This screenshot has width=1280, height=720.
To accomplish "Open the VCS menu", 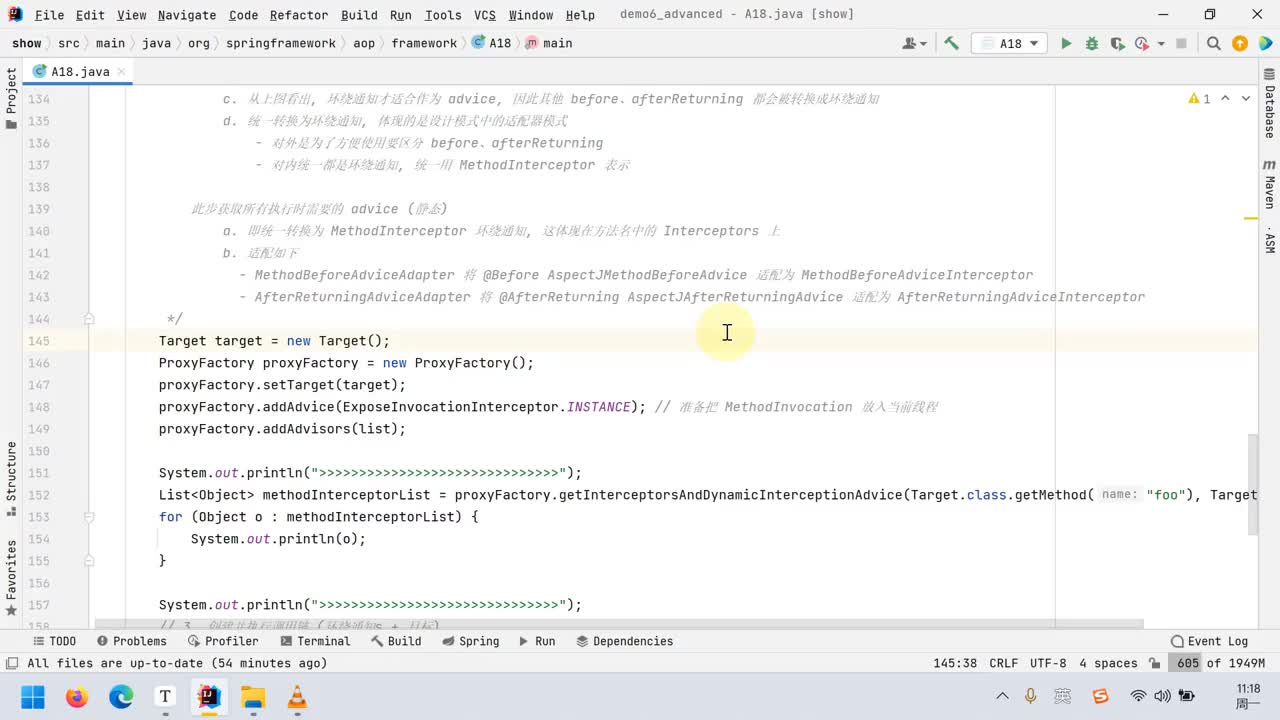I will 485,15.
